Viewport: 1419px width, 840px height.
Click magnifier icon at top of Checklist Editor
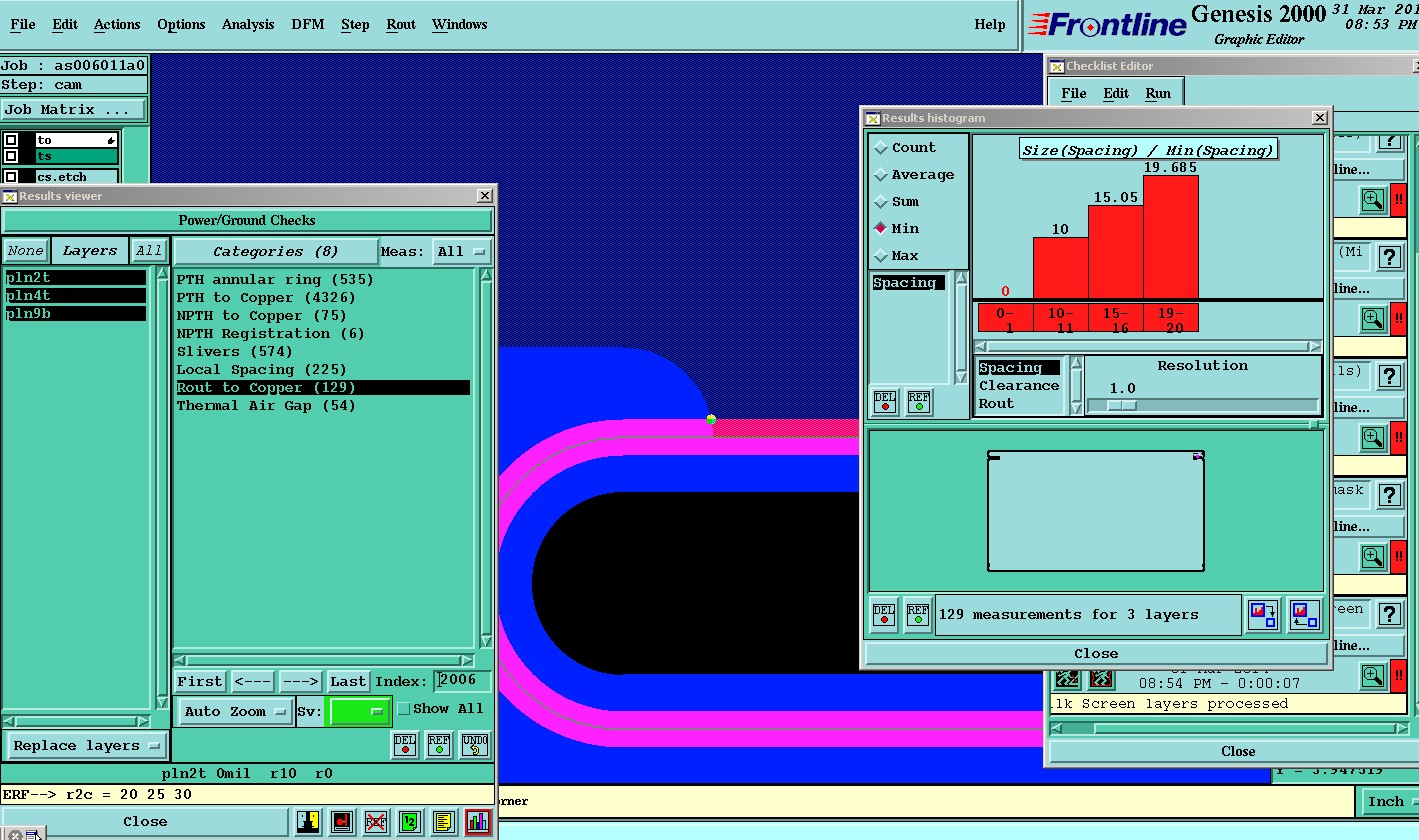(x=1373, y=200)
